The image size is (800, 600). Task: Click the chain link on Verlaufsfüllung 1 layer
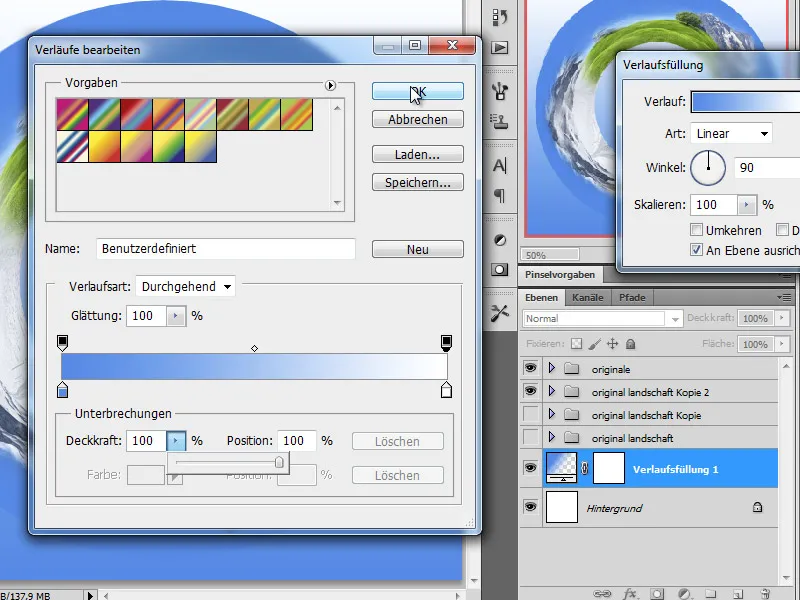[585, 468]
